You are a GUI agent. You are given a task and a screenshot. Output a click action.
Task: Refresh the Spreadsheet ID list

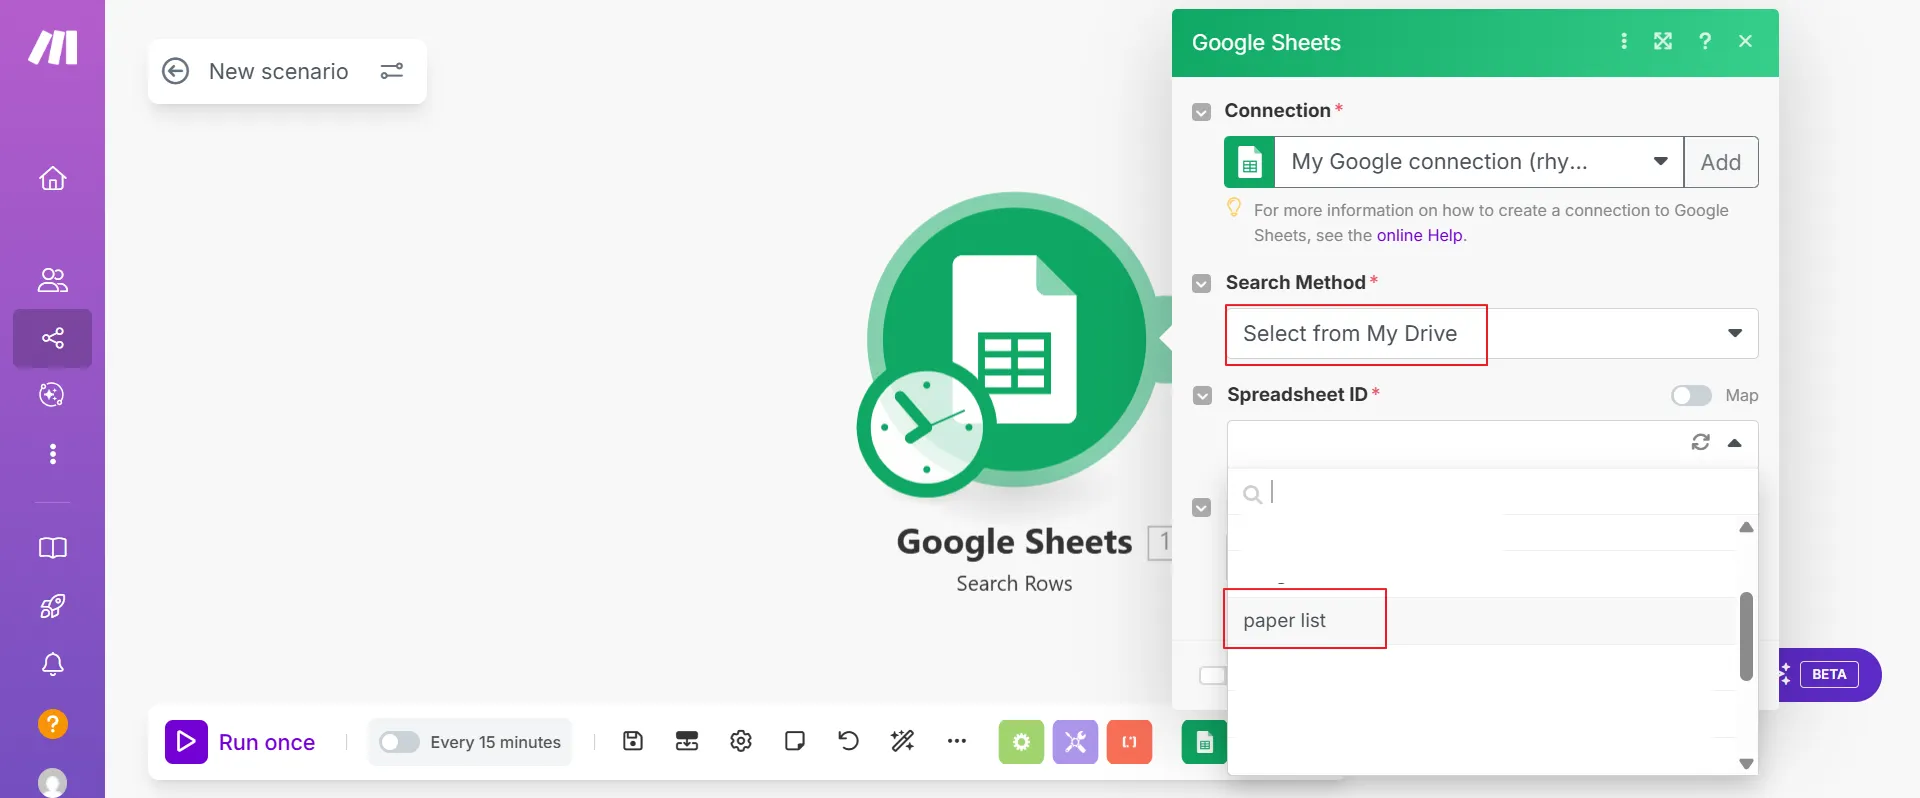[1701, 442]
